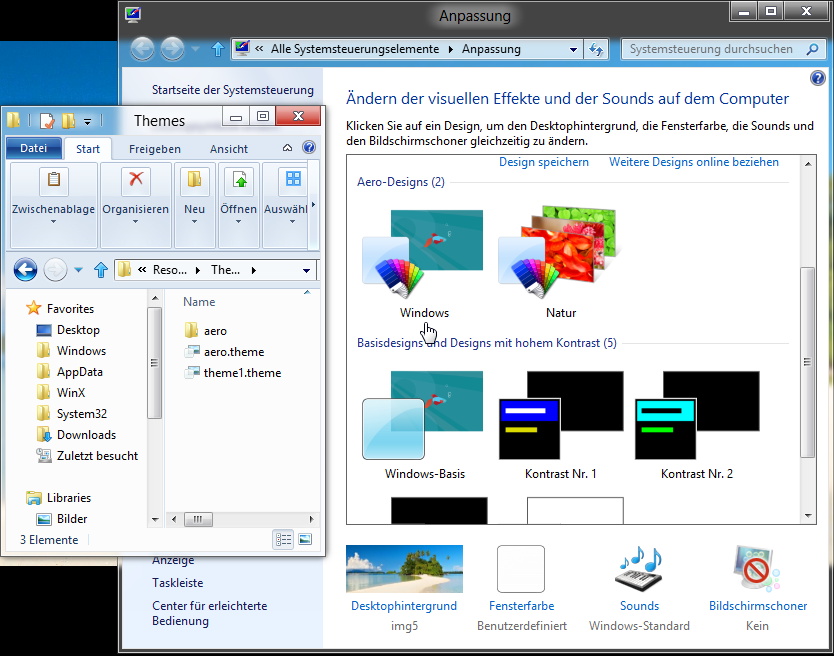Image resolution: width=834 pixels, height=656 pixels.
Task: Click the Themes file list horizontal scrollbar
Action: pyautogui.click(x=198, y=519)
